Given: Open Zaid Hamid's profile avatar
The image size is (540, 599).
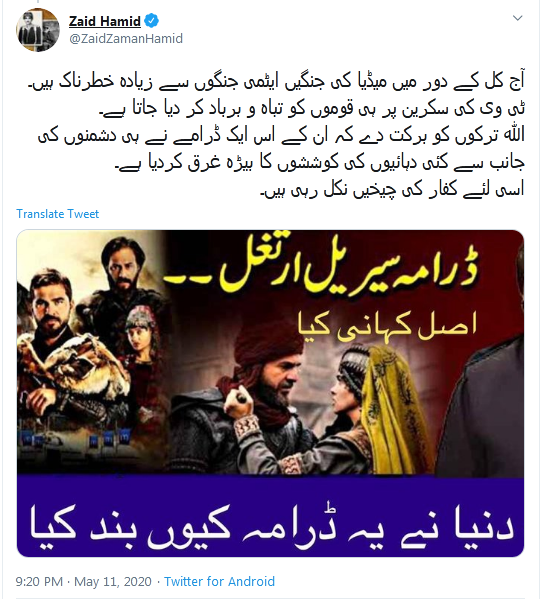Looking at the screenshot, I should coord(38,30).
